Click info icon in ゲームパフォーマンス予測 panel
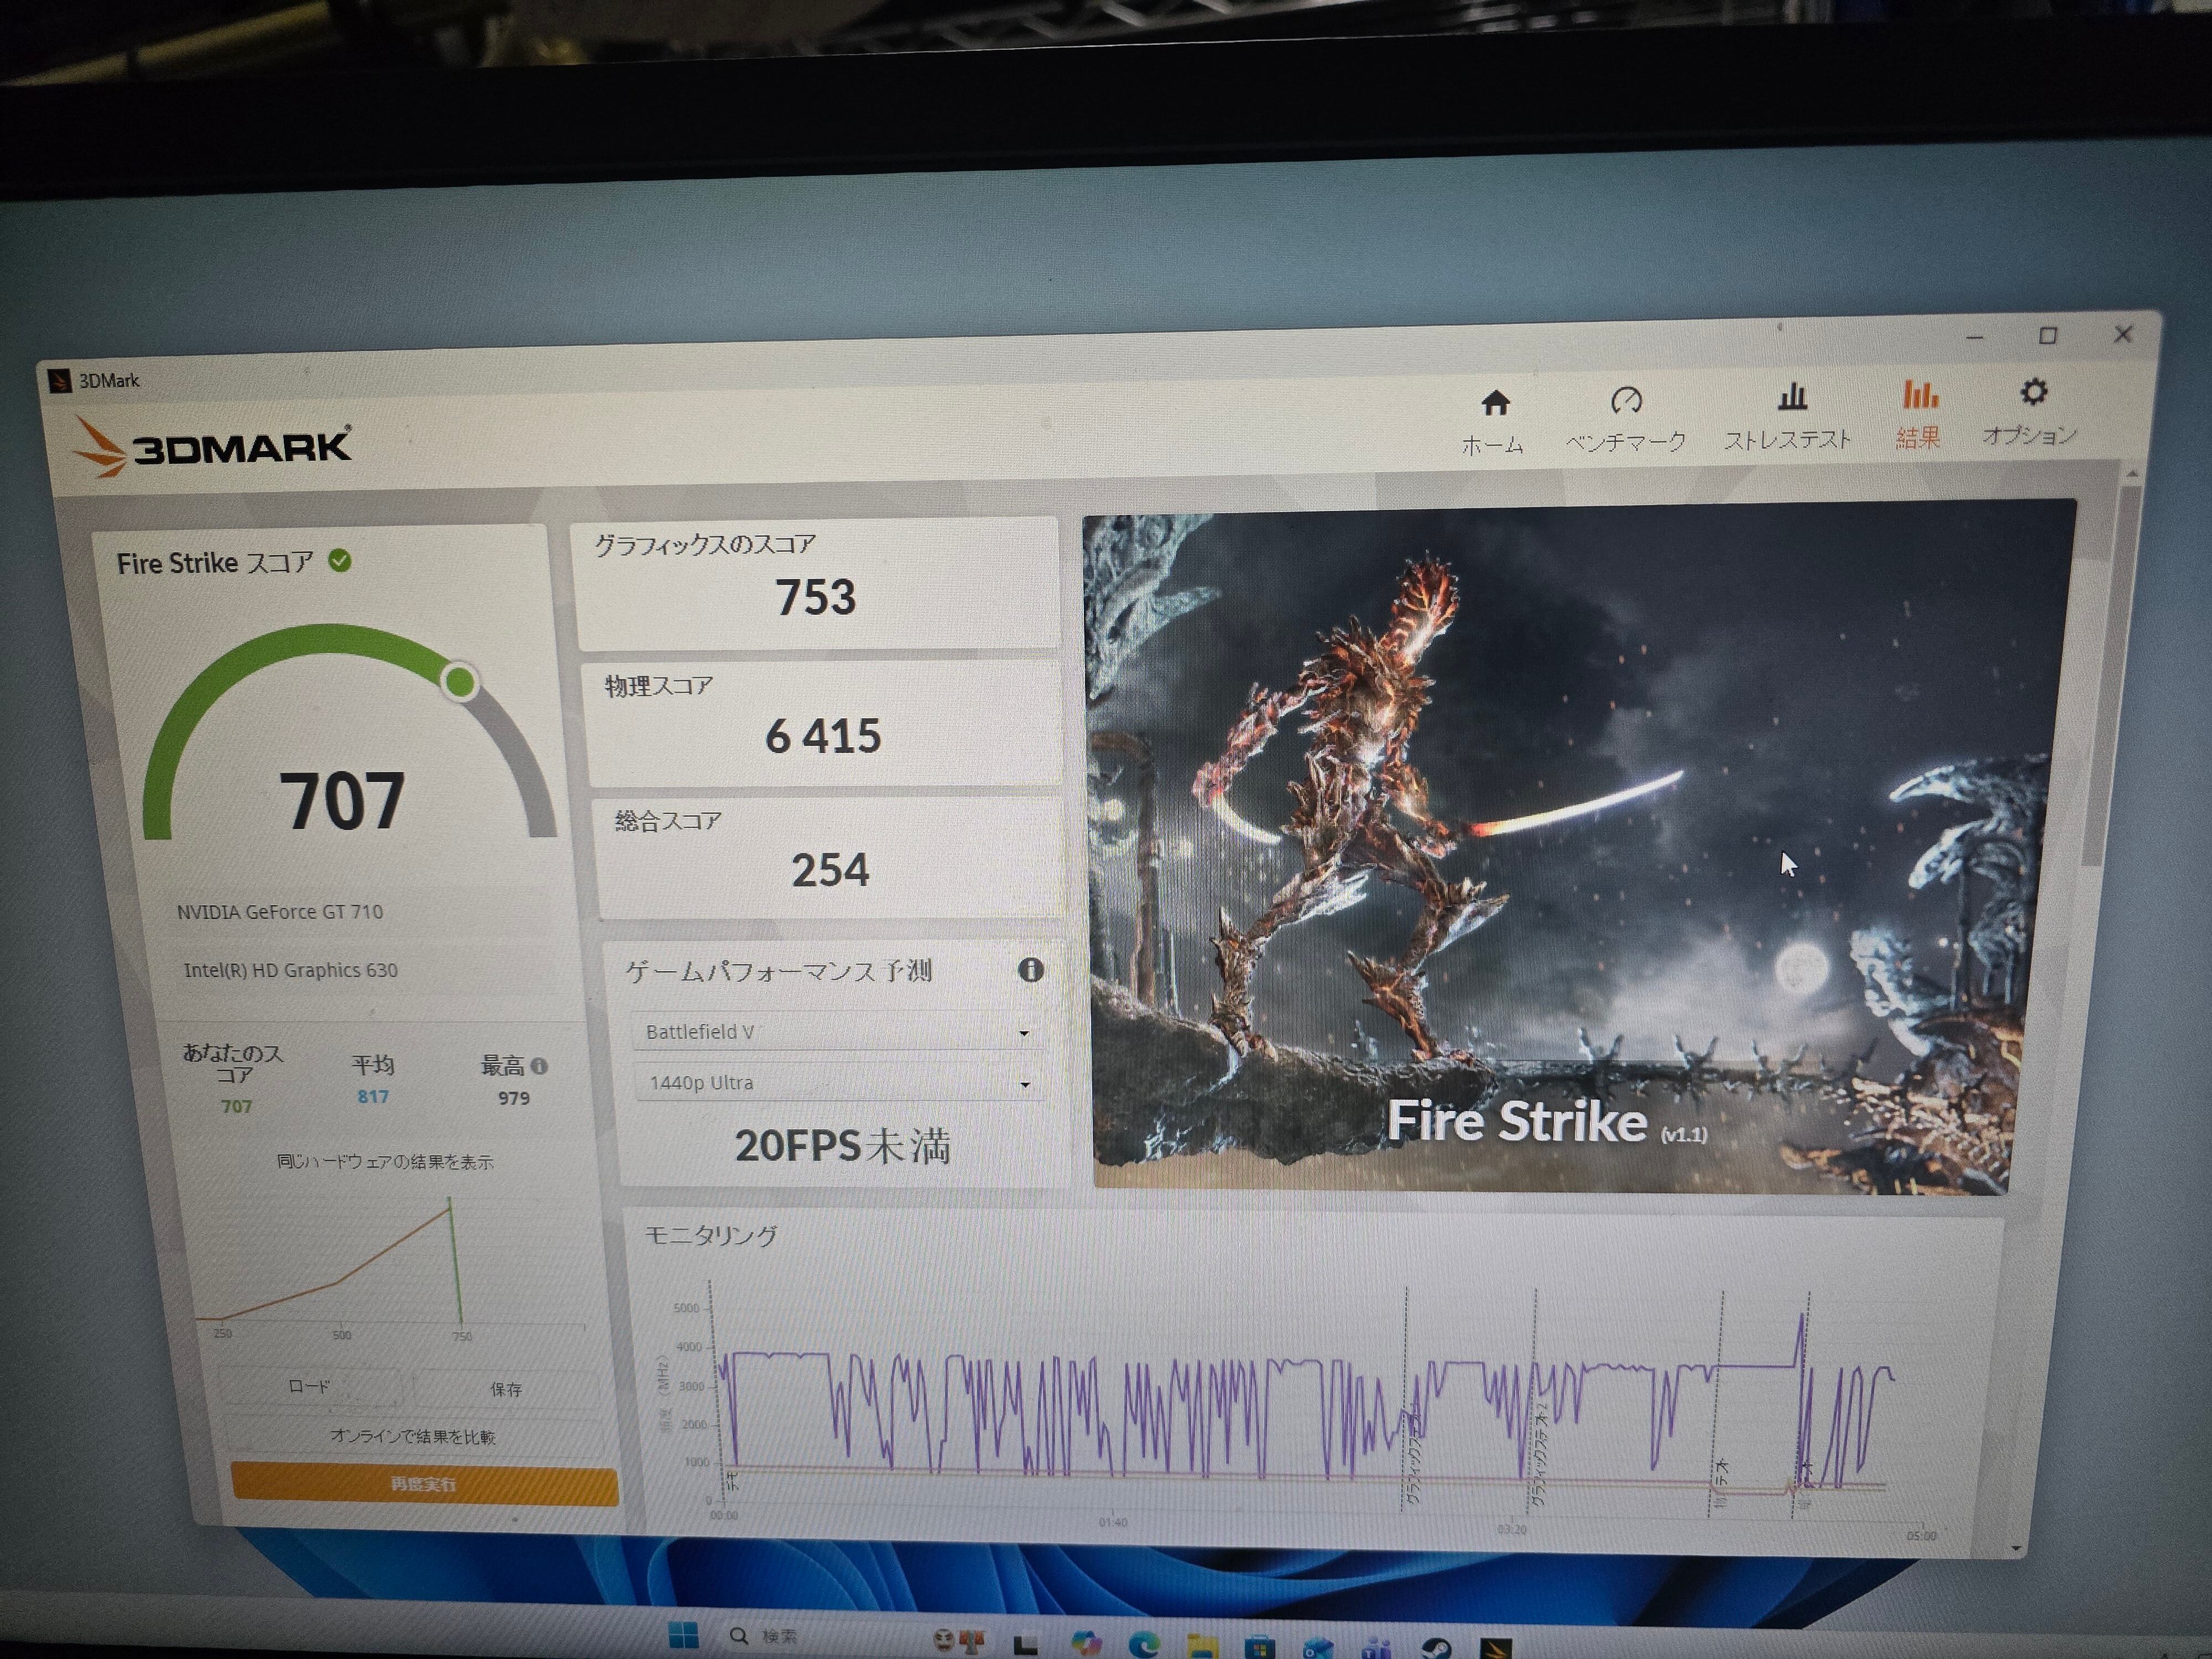 click(x=1031, y=969)
